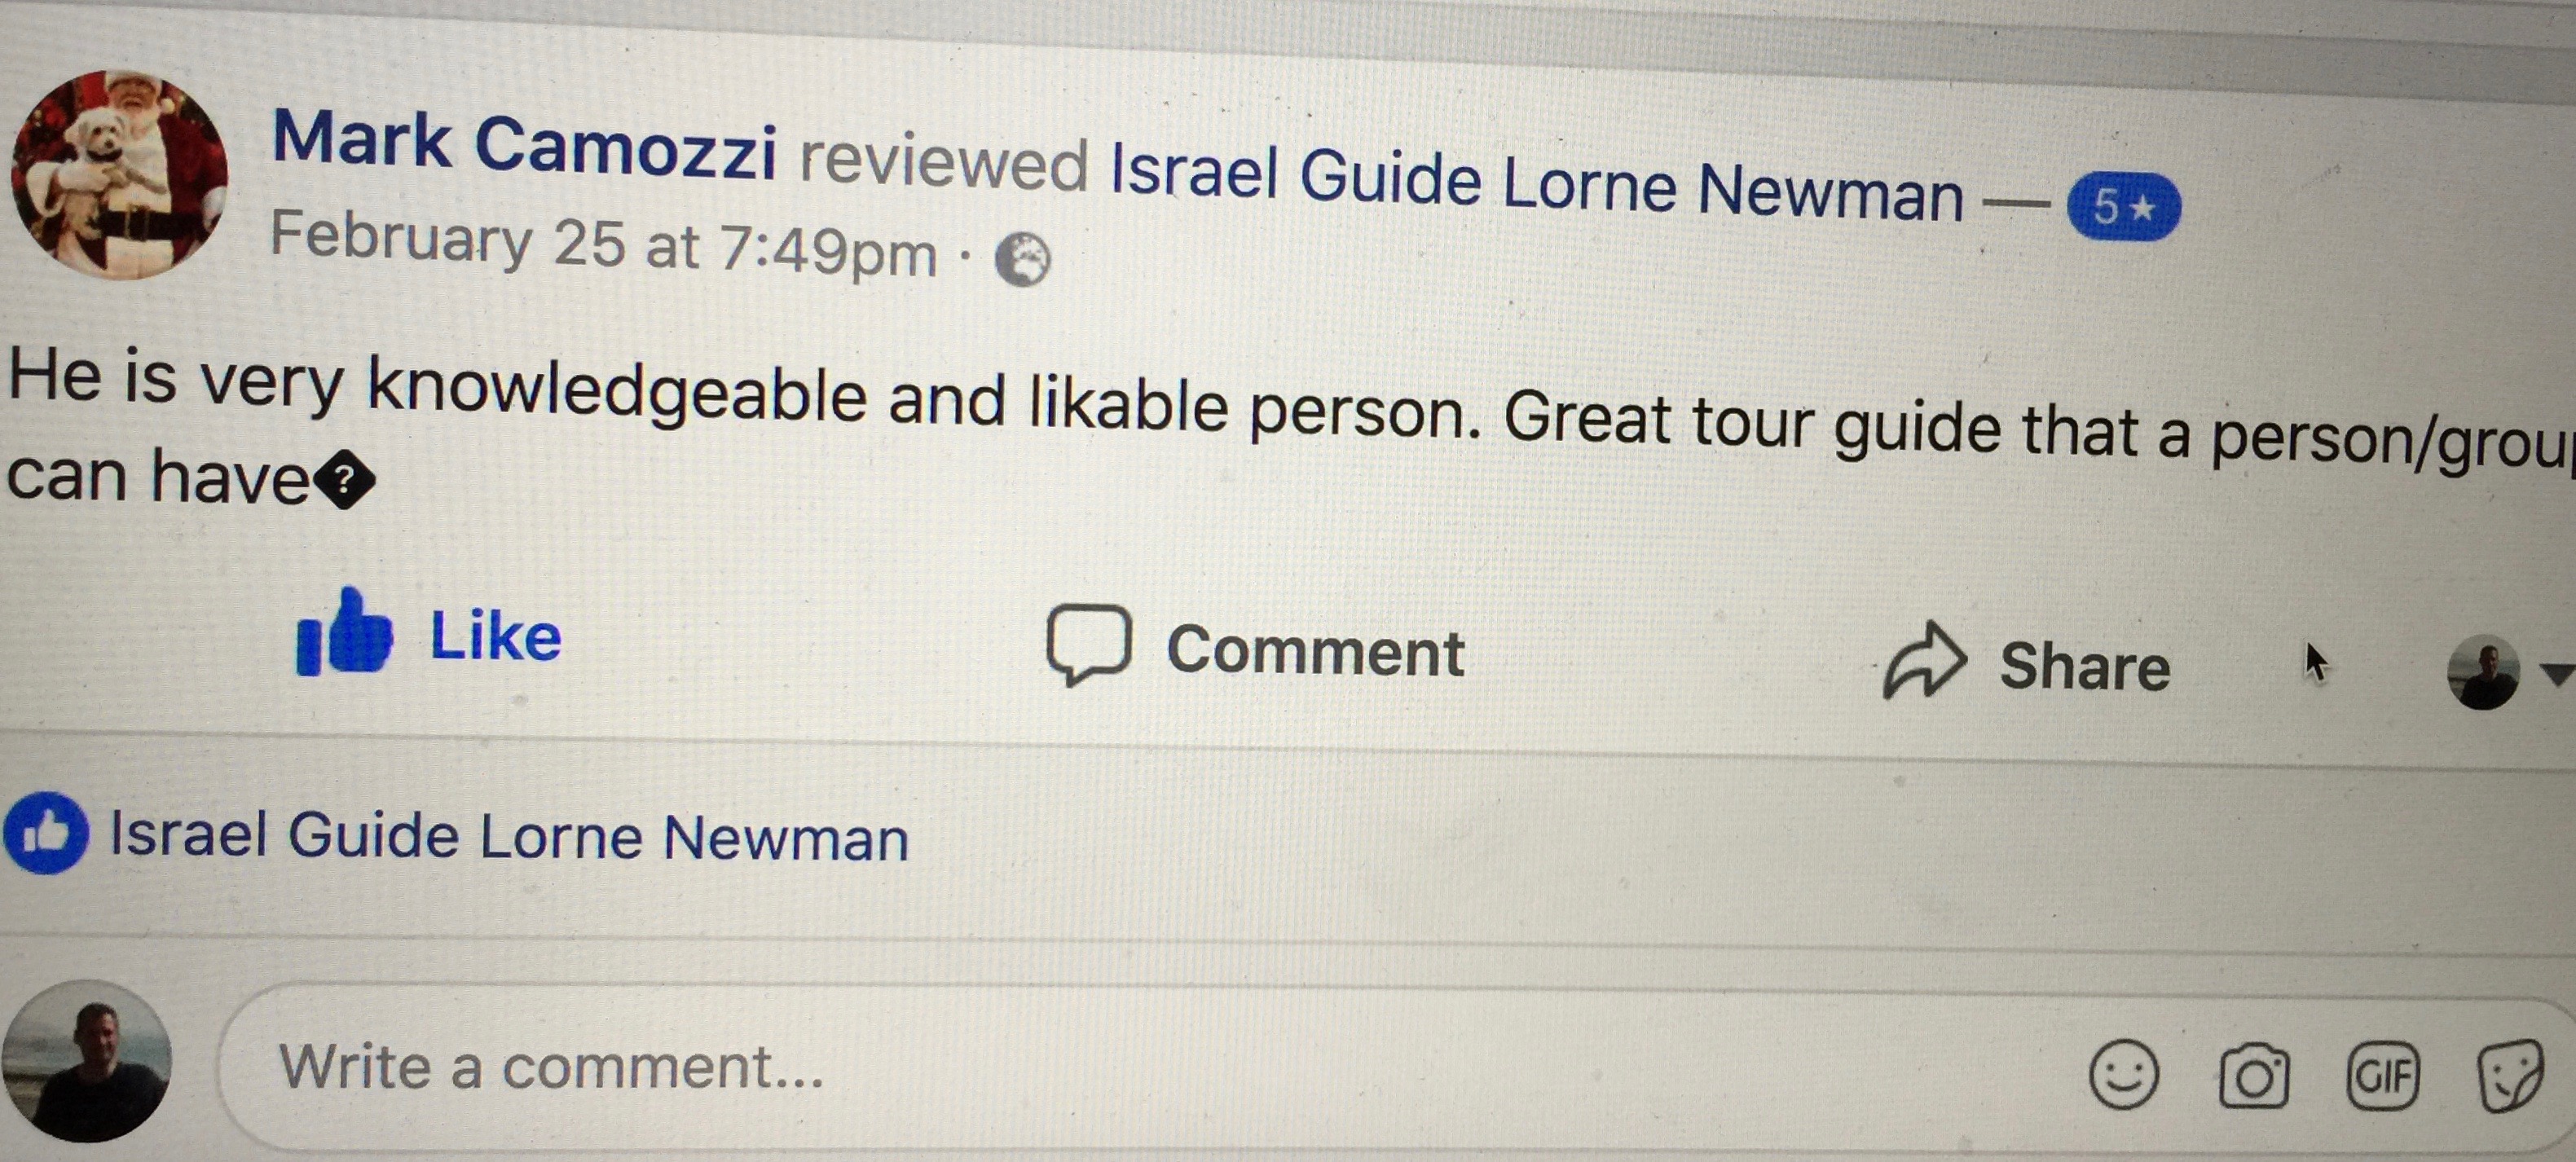Attach a photo with camera icon
The width and height of the screenshot is (2576, 1162).
tap(2253, 1077)
